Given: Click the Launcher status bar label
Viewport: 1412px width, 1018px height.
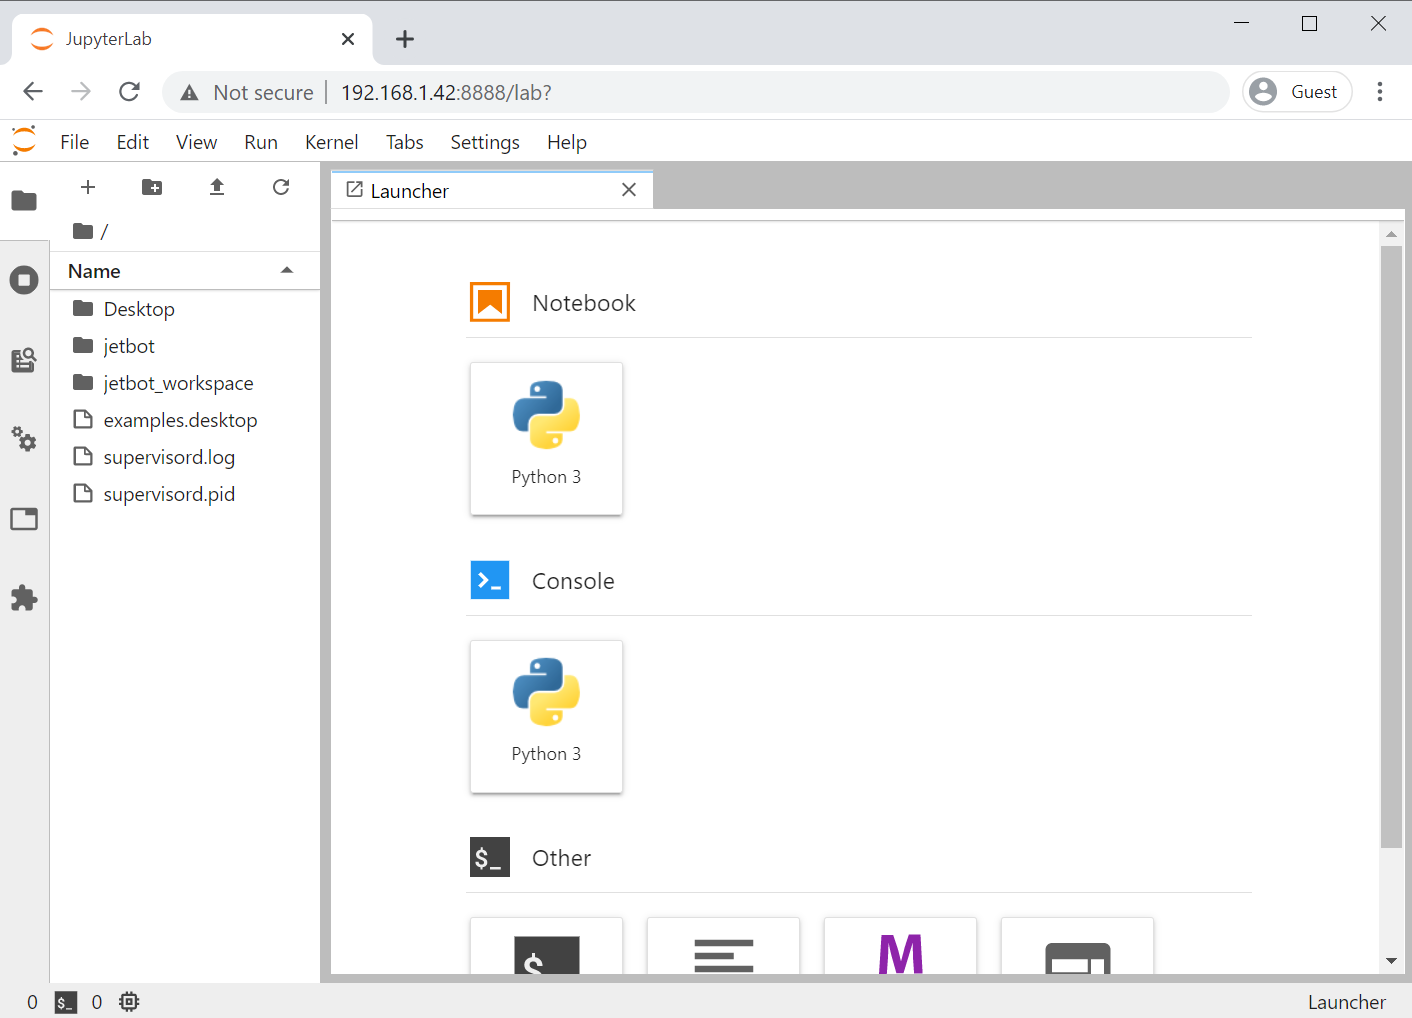Looking at the screenshot, I should (1346, 1002).
